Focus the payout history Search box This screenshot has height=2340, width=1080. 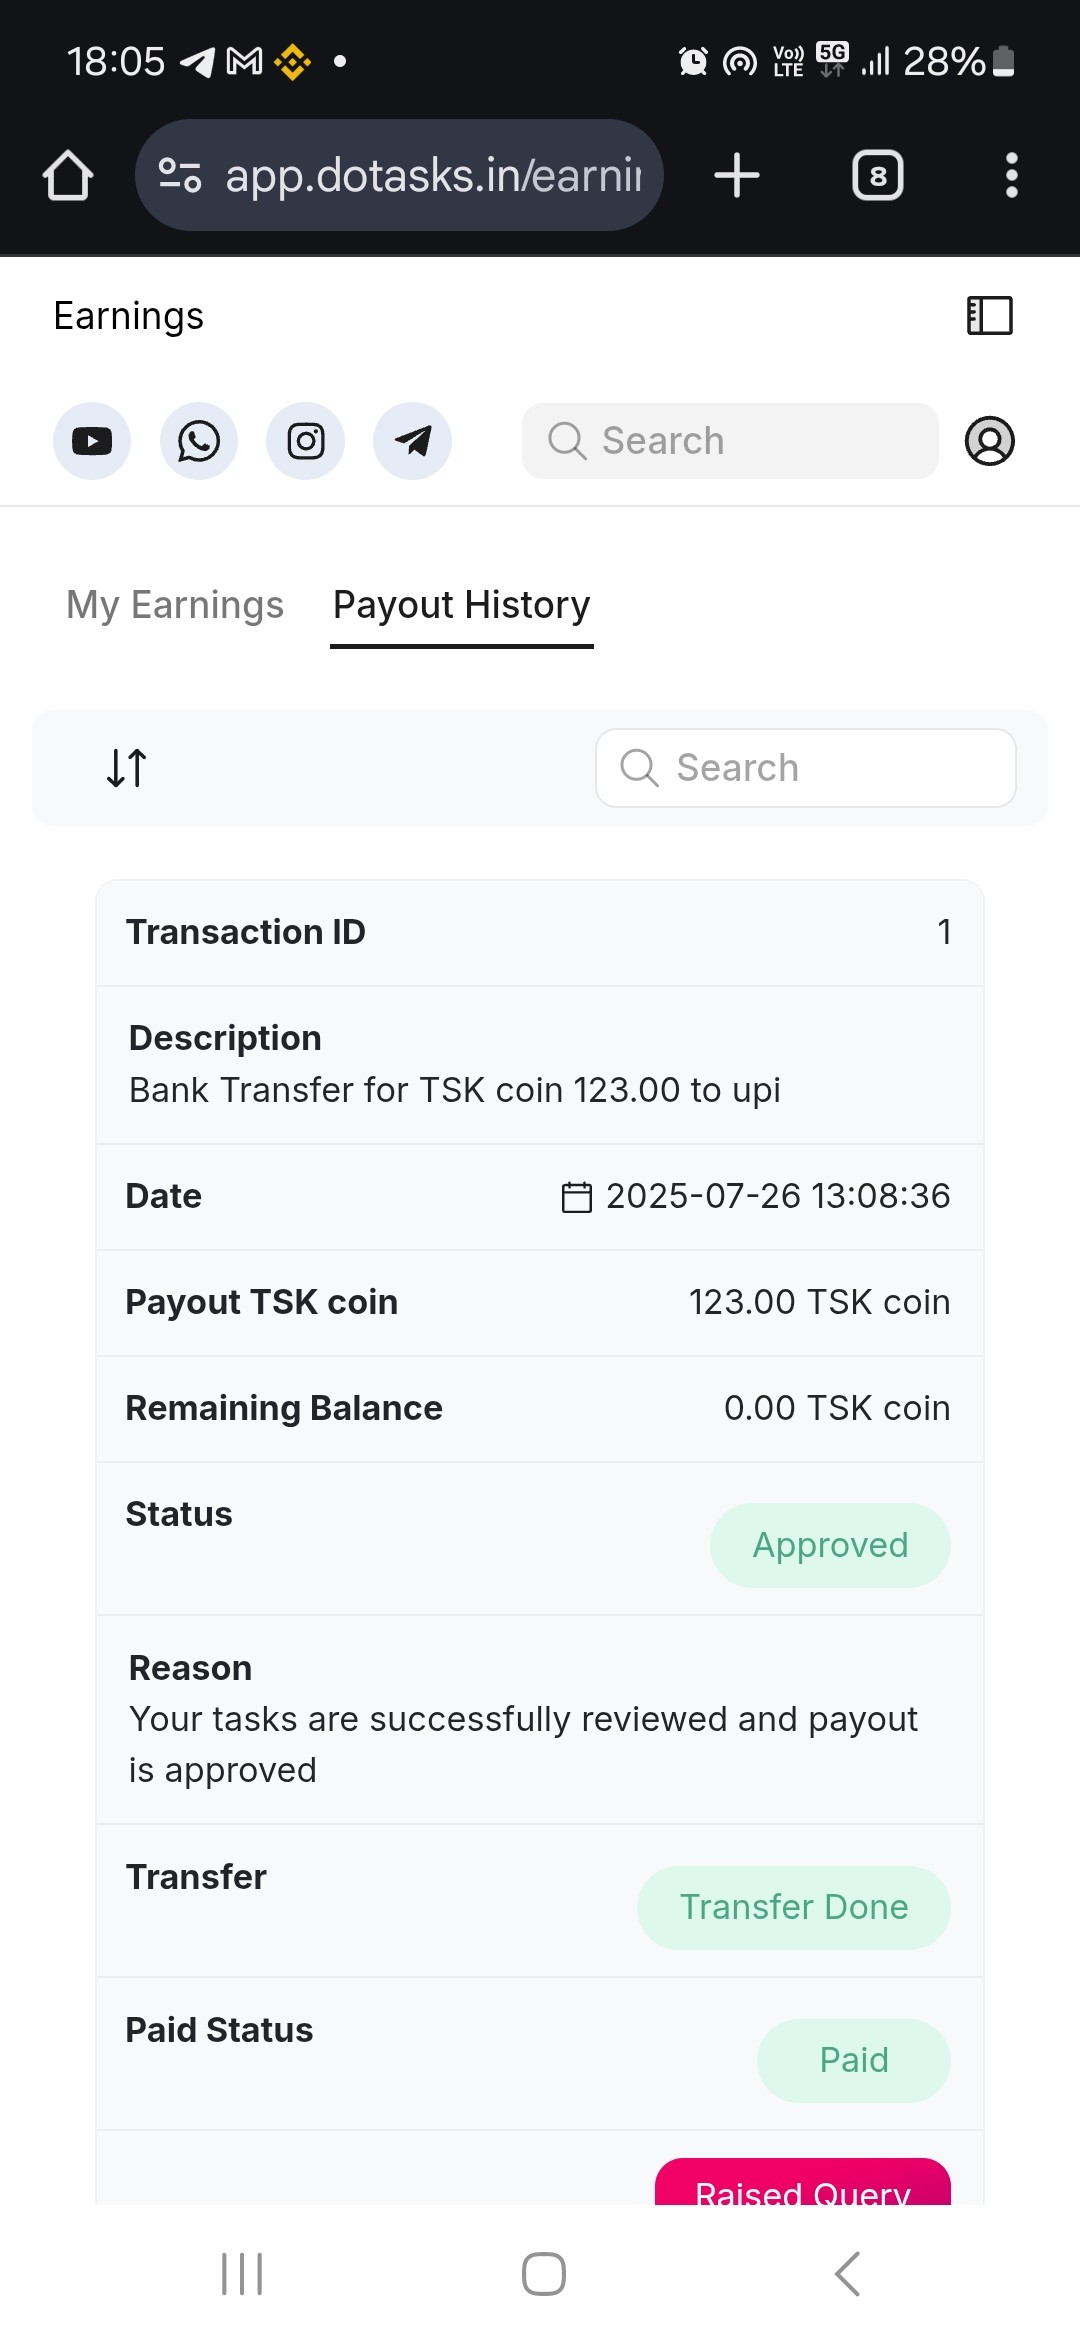coord(806,768)
